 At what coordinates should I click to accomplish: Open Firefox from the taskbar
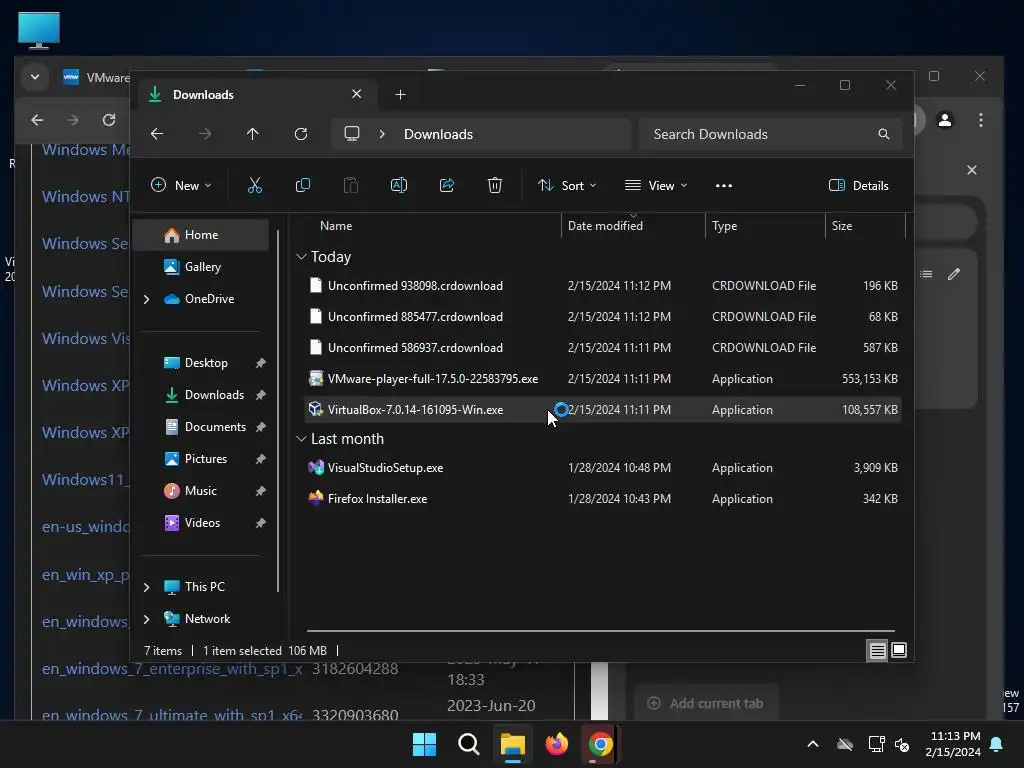click(x=556, y=744)
